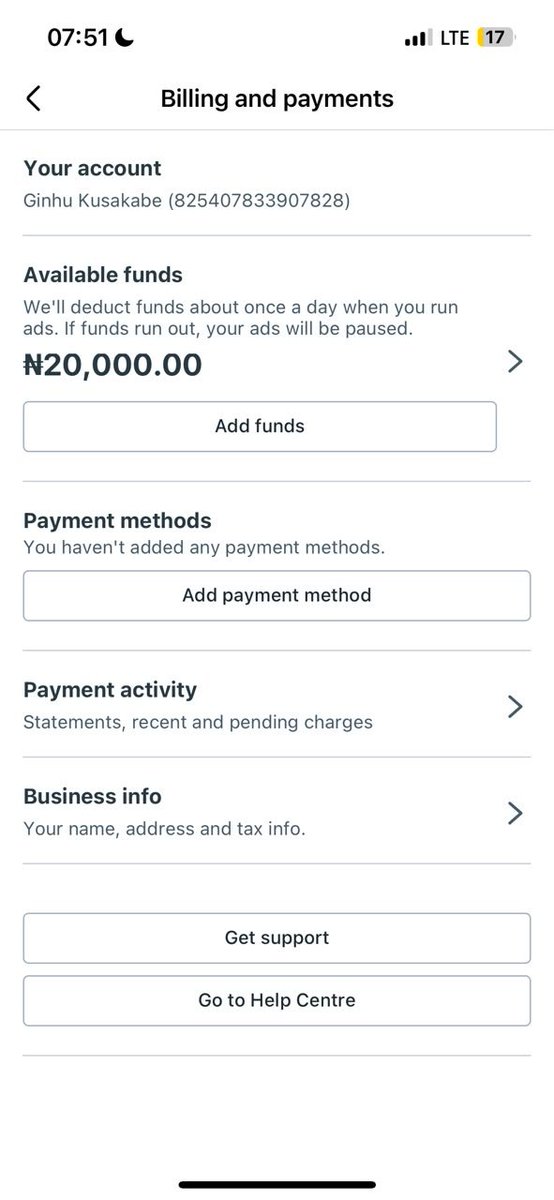
Task: Open Available funds details chevron
Action: (x=515, y=362)
